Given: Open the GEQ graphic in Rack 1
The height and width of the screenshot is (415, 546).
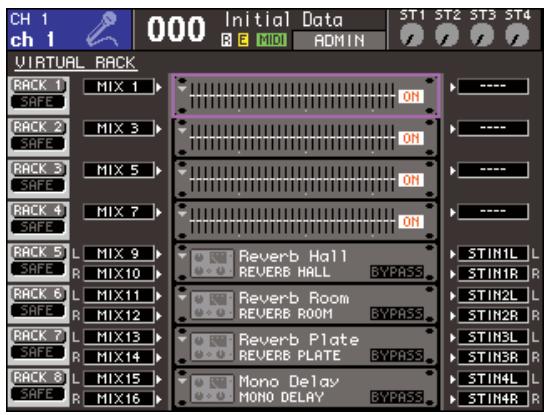Looking at the screenshot, I should [x=292, y=96].
